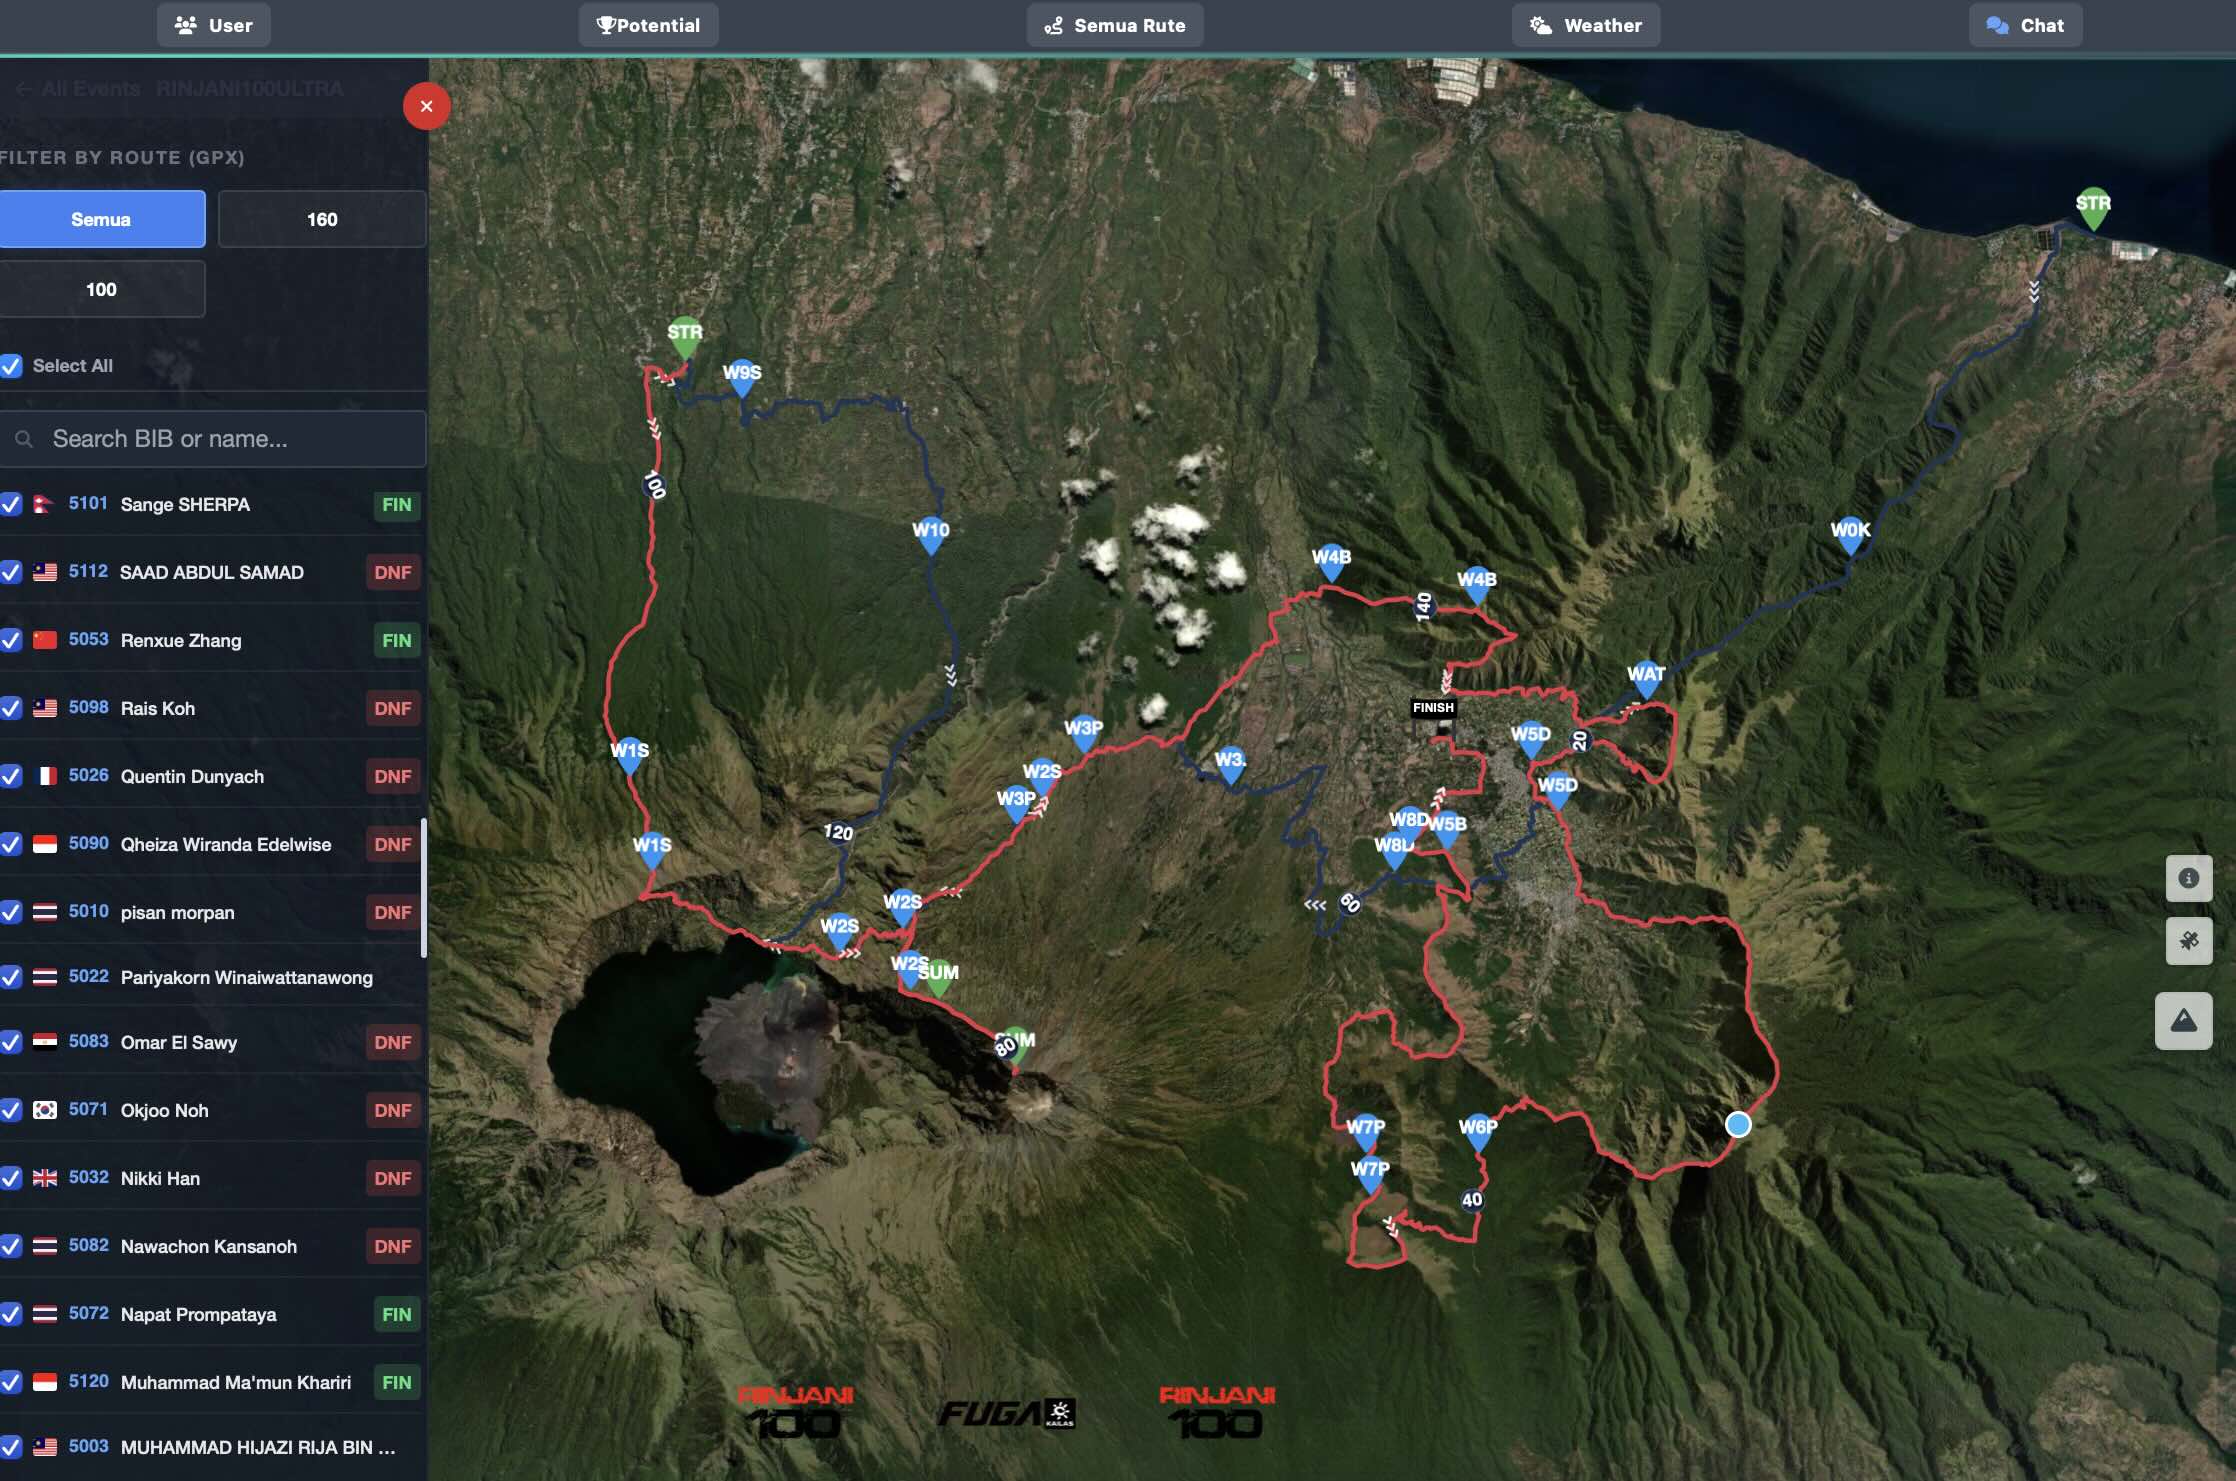Open the Chat tab

click(2026, 25)
